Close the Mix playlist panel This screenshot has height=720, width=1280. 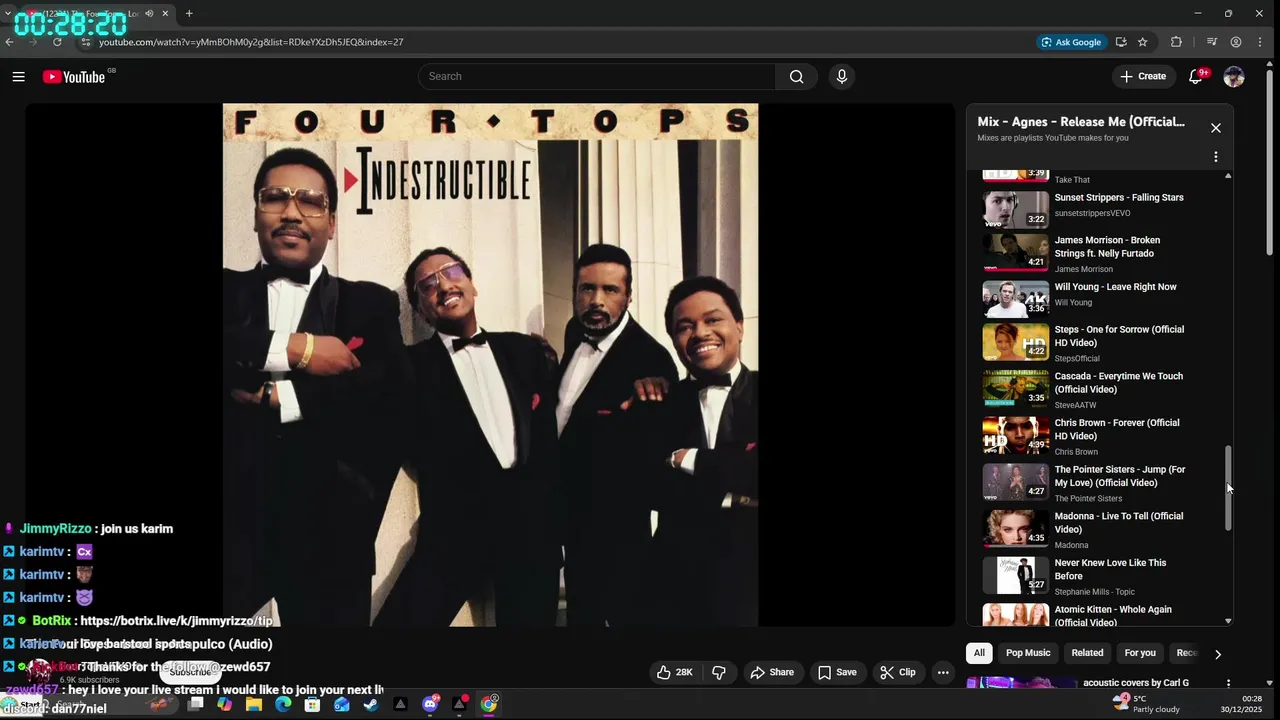pyautogui.click(x=1216, y=128)
